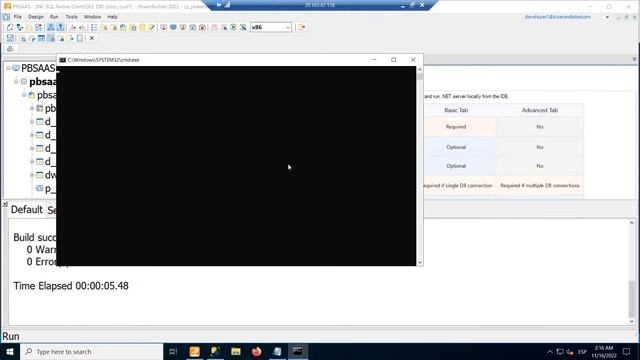
Task: Minimize the cmd.exe window
Action: 374,60
